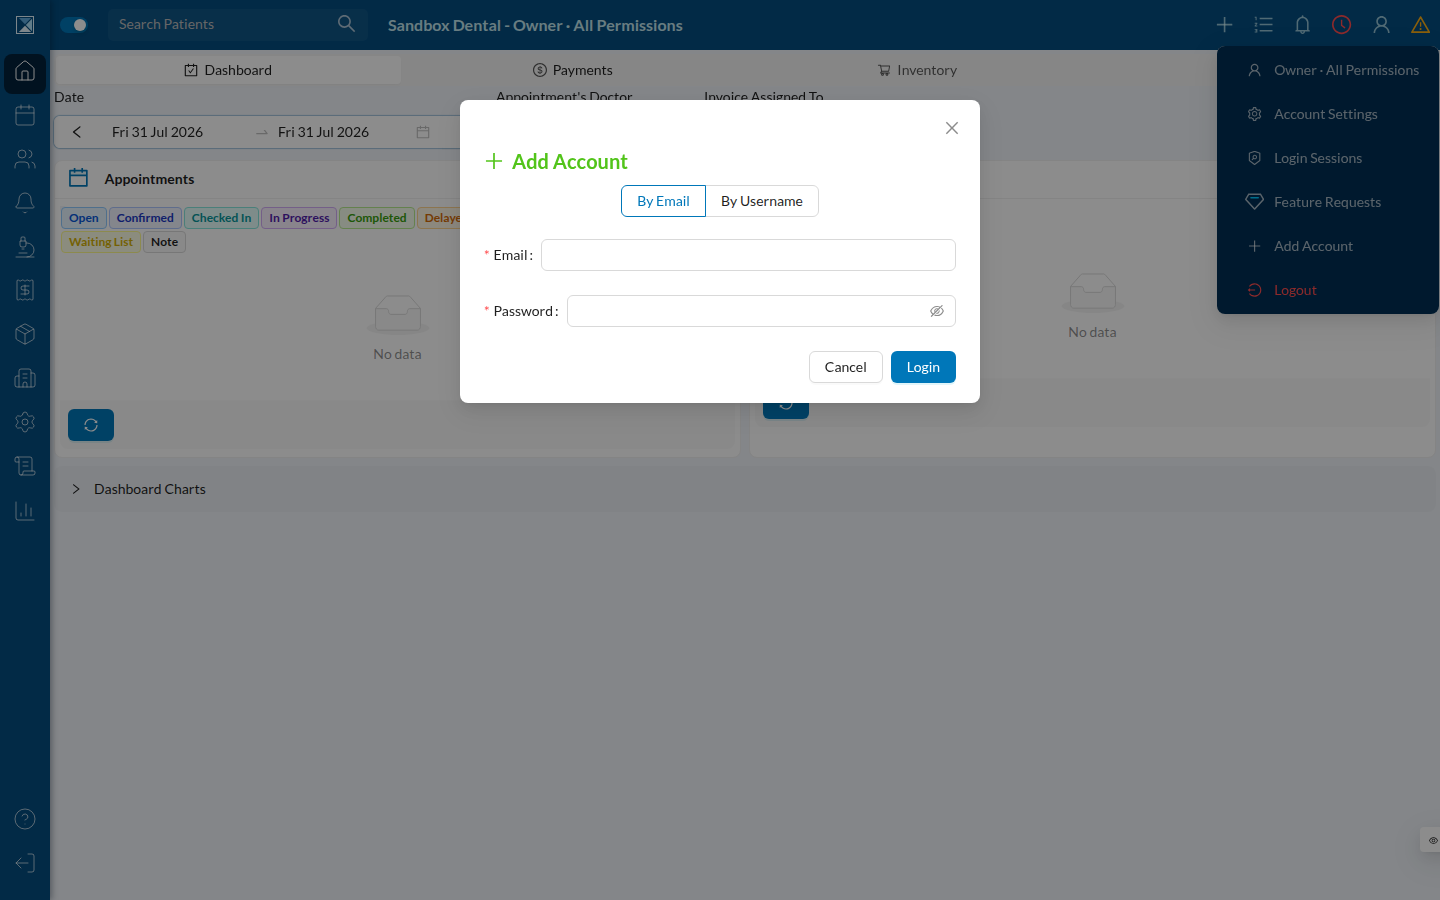This screenshot has width=1440, height=900.
Task: Toggle password visibility eye icon
Action: 937,311
